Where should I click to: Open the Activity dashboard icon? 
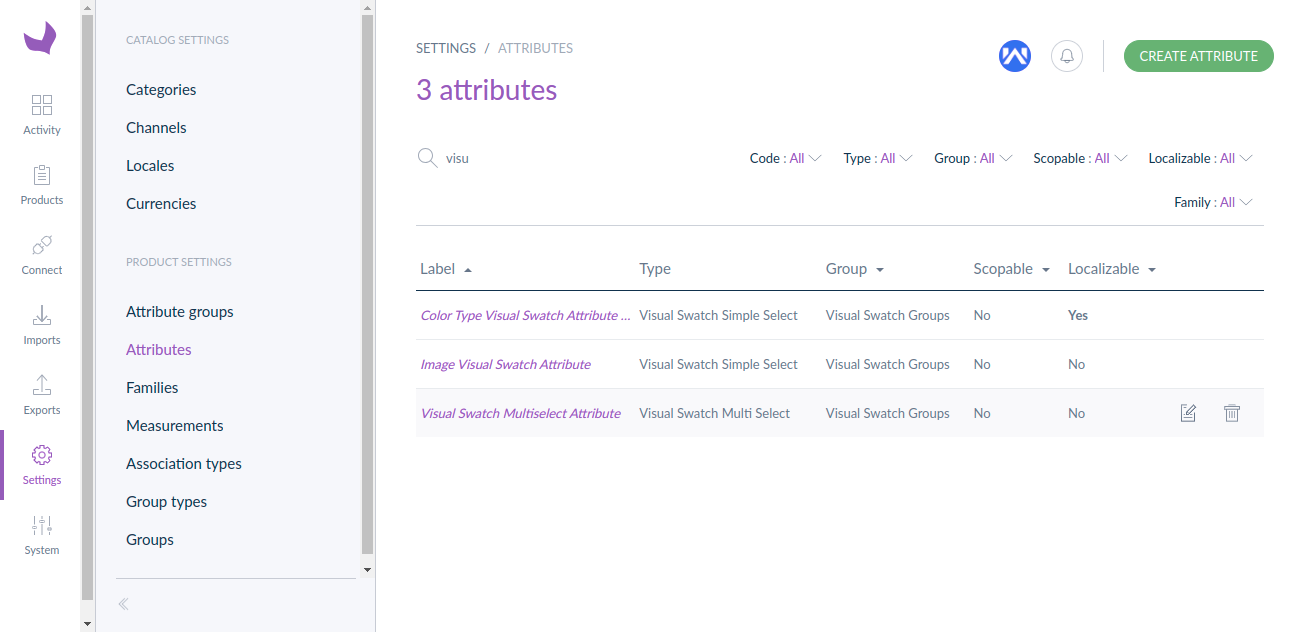(42, 105)
